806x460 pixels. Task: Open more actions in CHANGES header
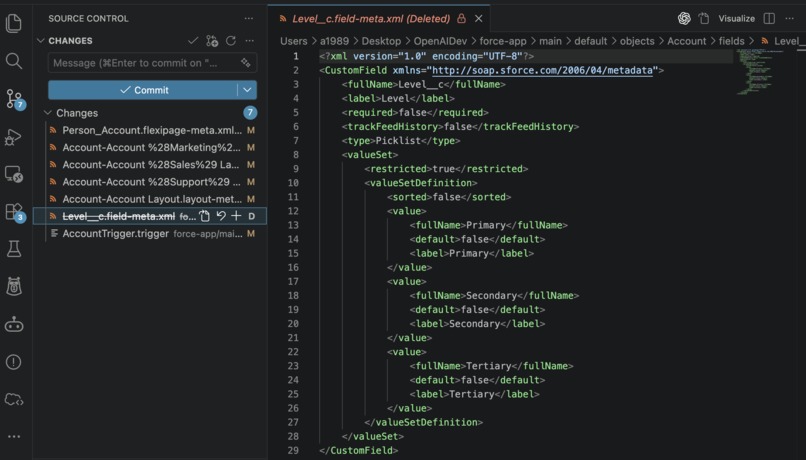click(249, 41)
